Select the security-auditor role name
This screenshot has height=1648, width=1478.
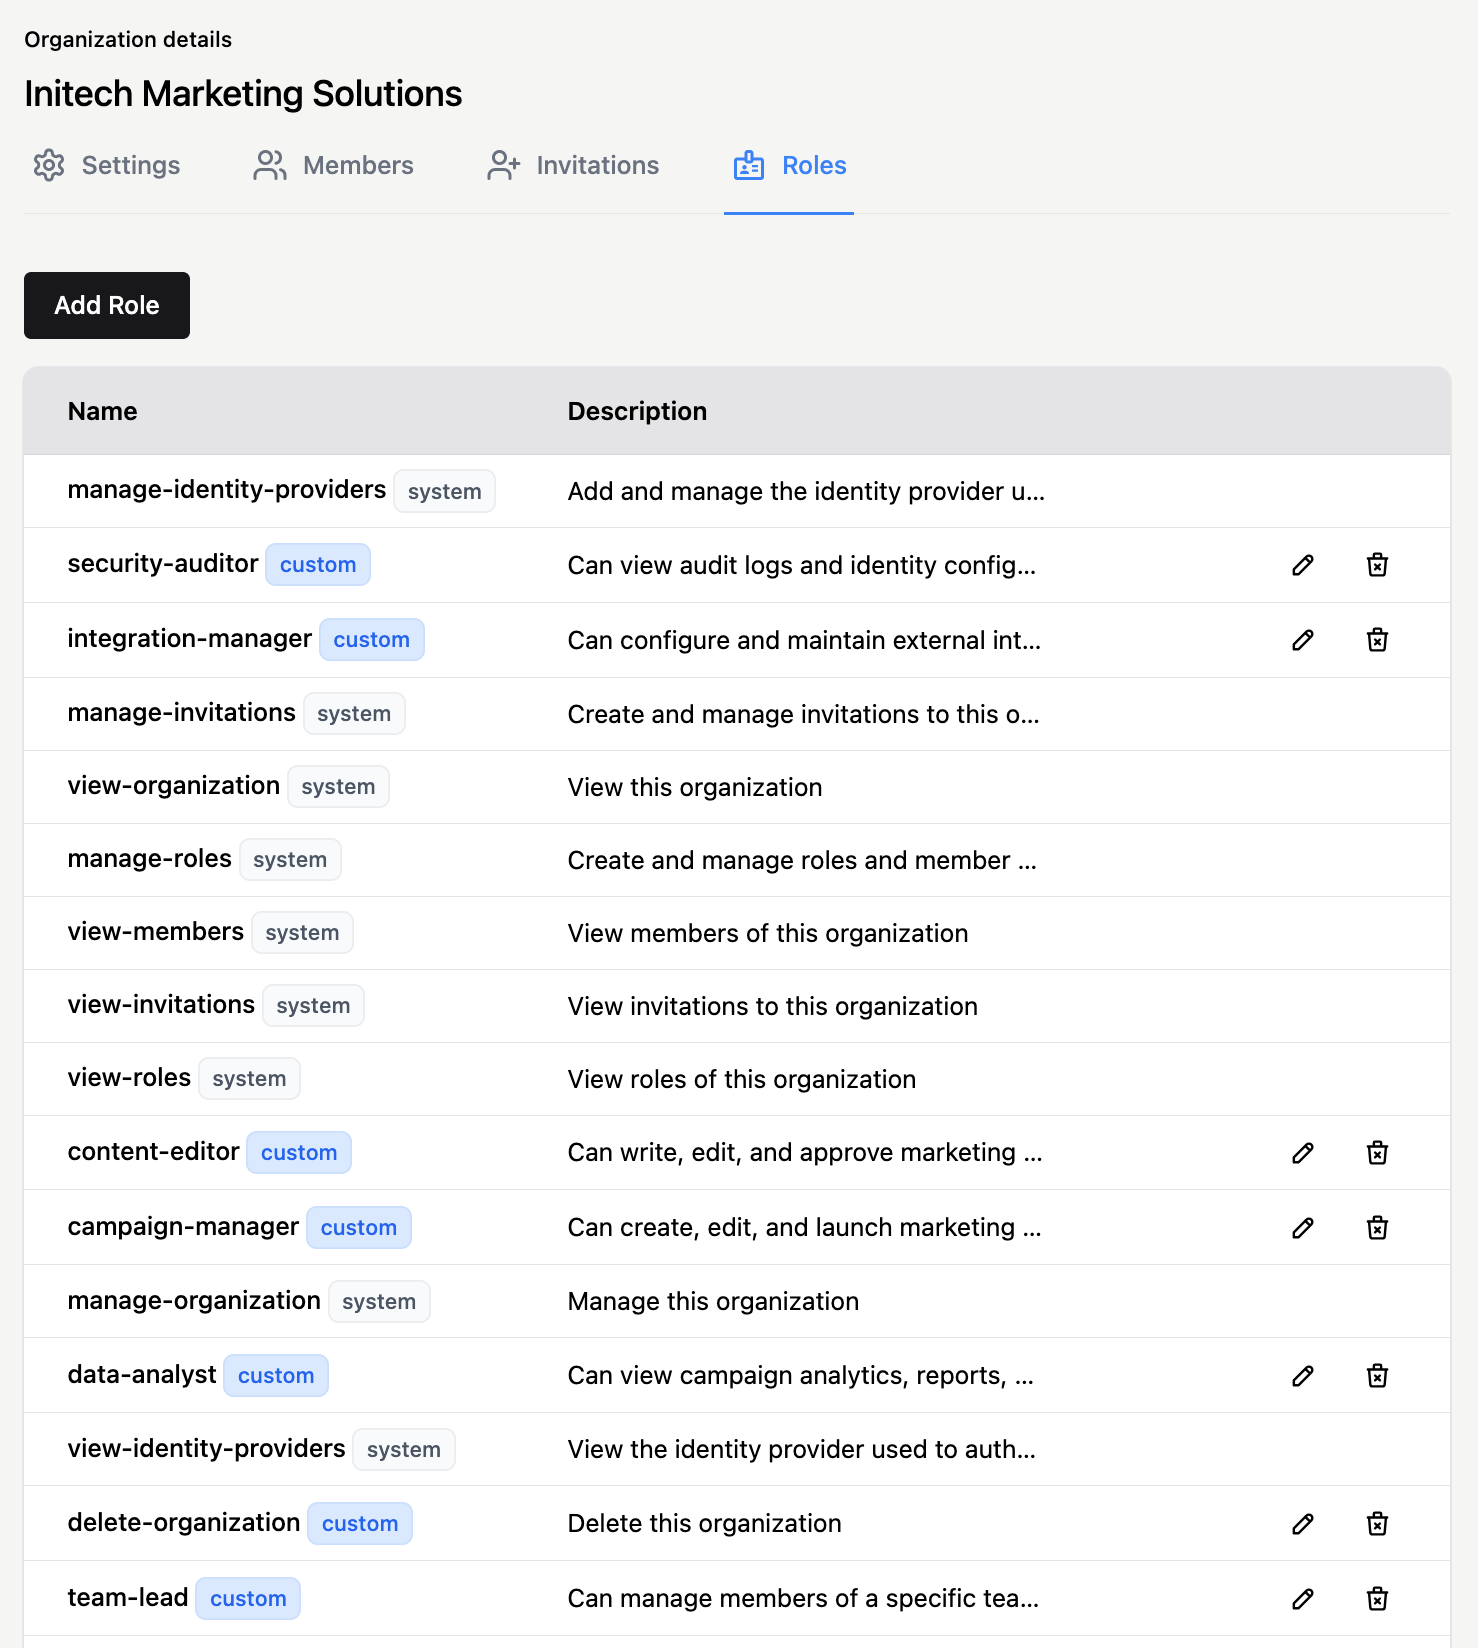tap(163, 564)
